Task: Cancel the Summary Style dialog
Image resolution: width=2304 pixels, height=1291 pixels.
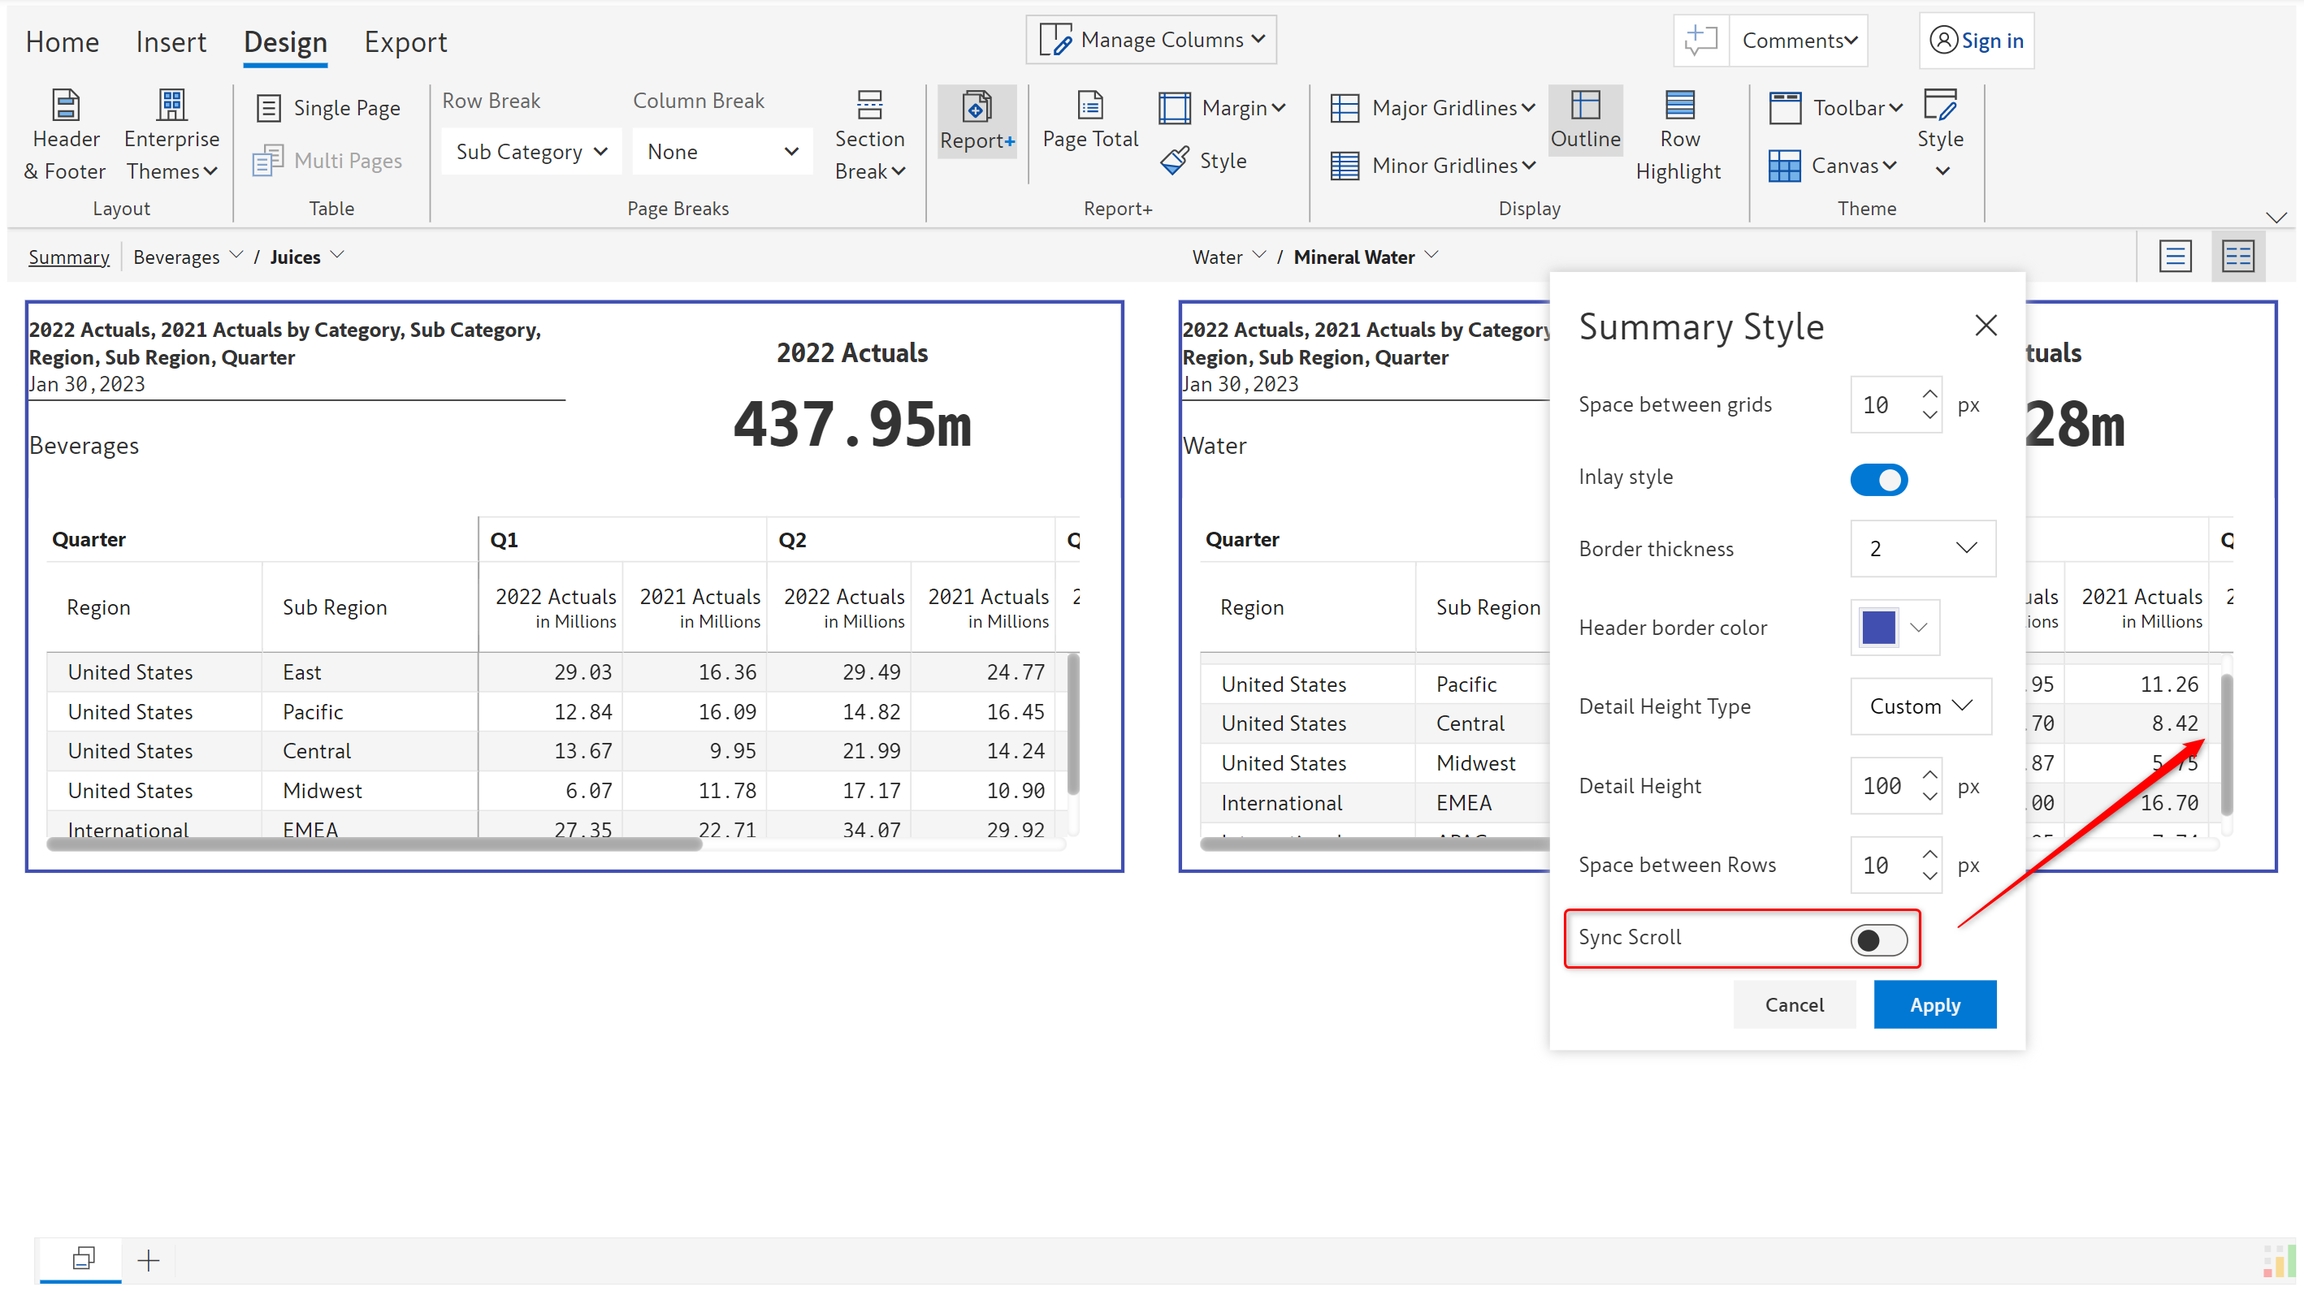Action: (x=1794, y=1004)
